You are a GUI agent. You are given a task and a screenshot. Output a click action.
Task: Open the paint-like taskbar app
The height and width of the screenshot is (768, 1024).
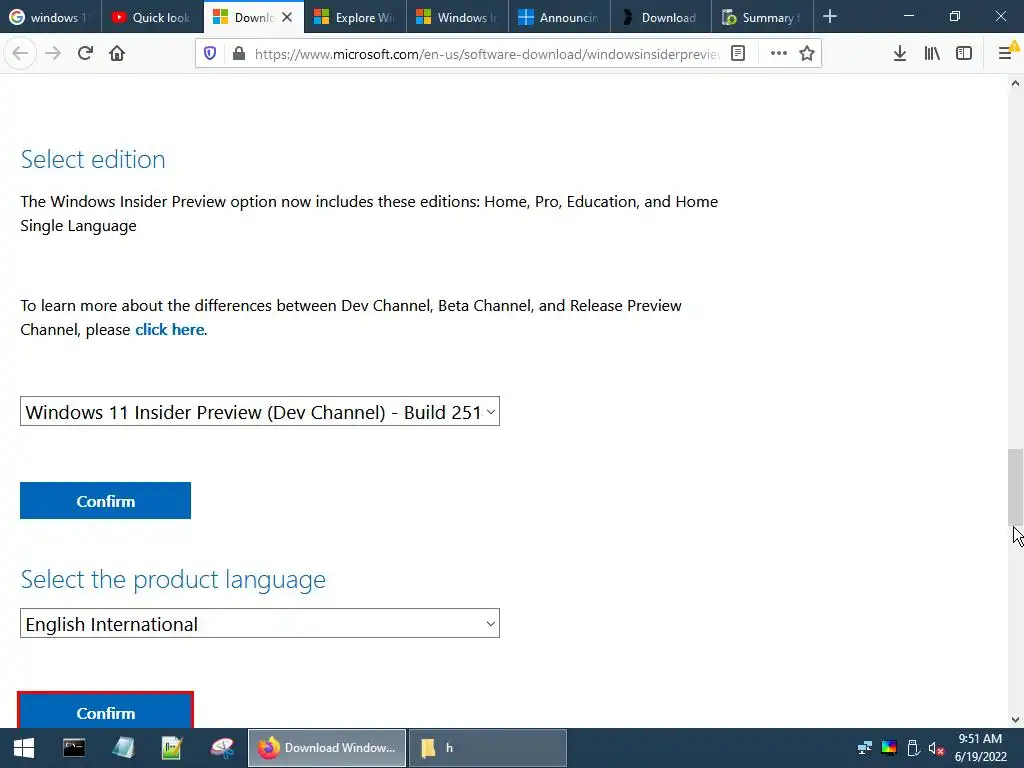click(x=222, y=748)
